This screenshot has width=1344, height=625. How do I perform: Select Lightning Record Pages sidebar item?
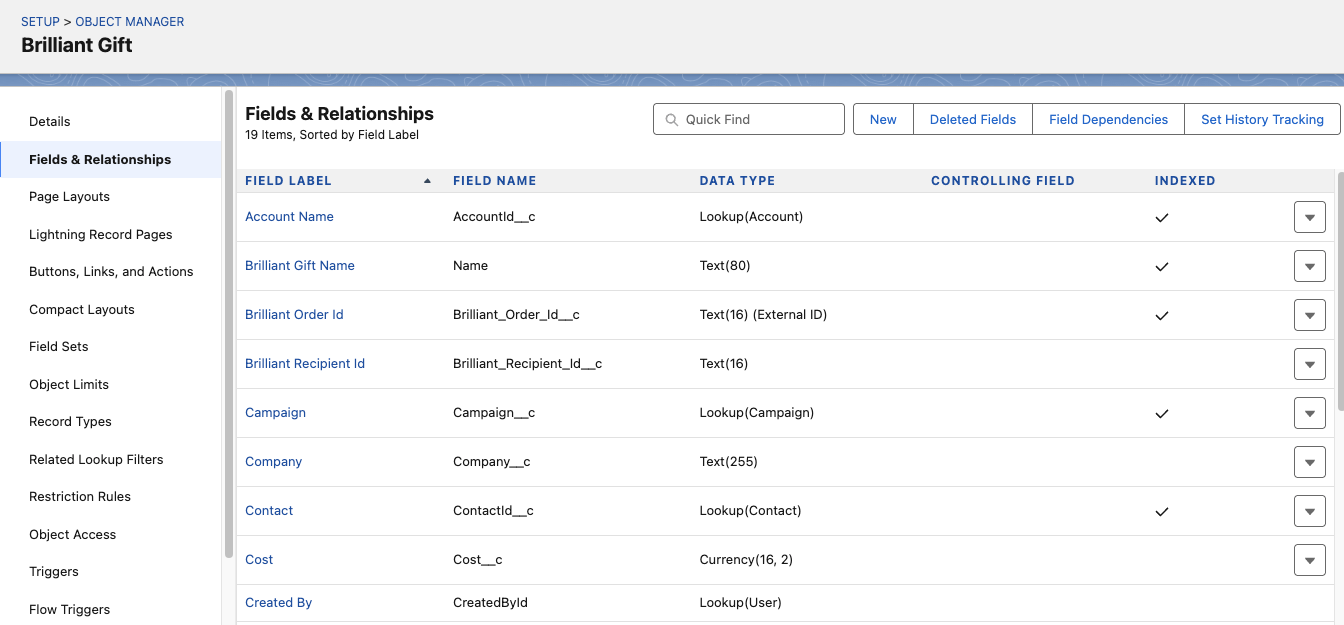(100, 234)
